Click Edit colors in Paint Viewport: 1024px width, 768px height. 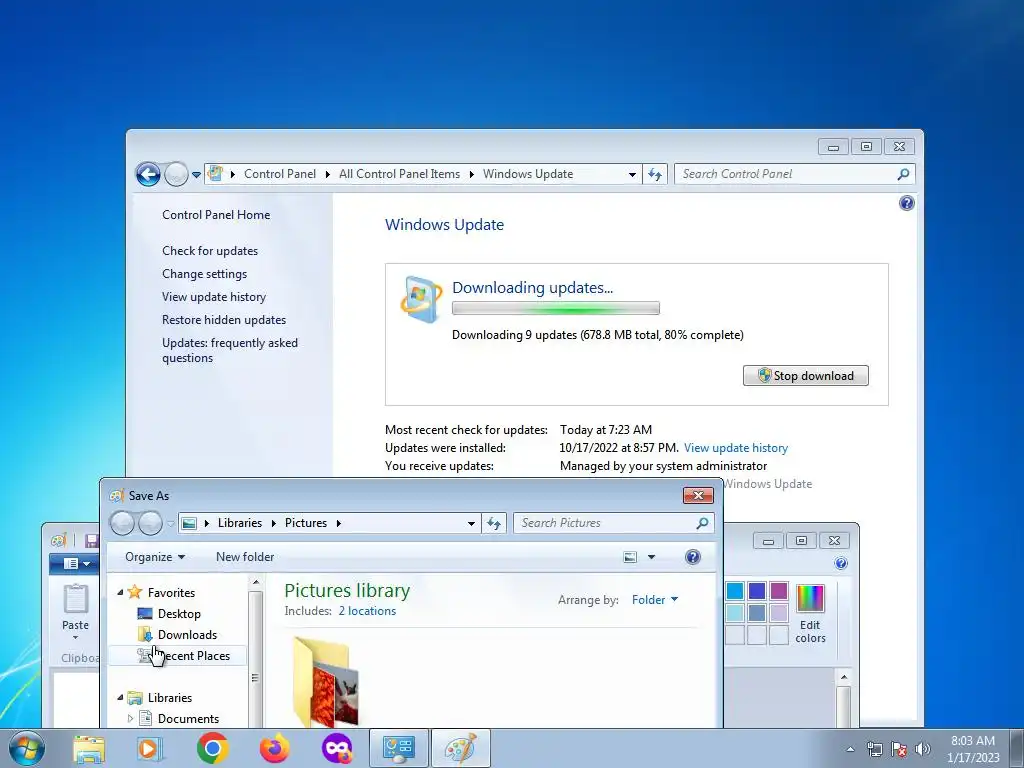[810, 614]
